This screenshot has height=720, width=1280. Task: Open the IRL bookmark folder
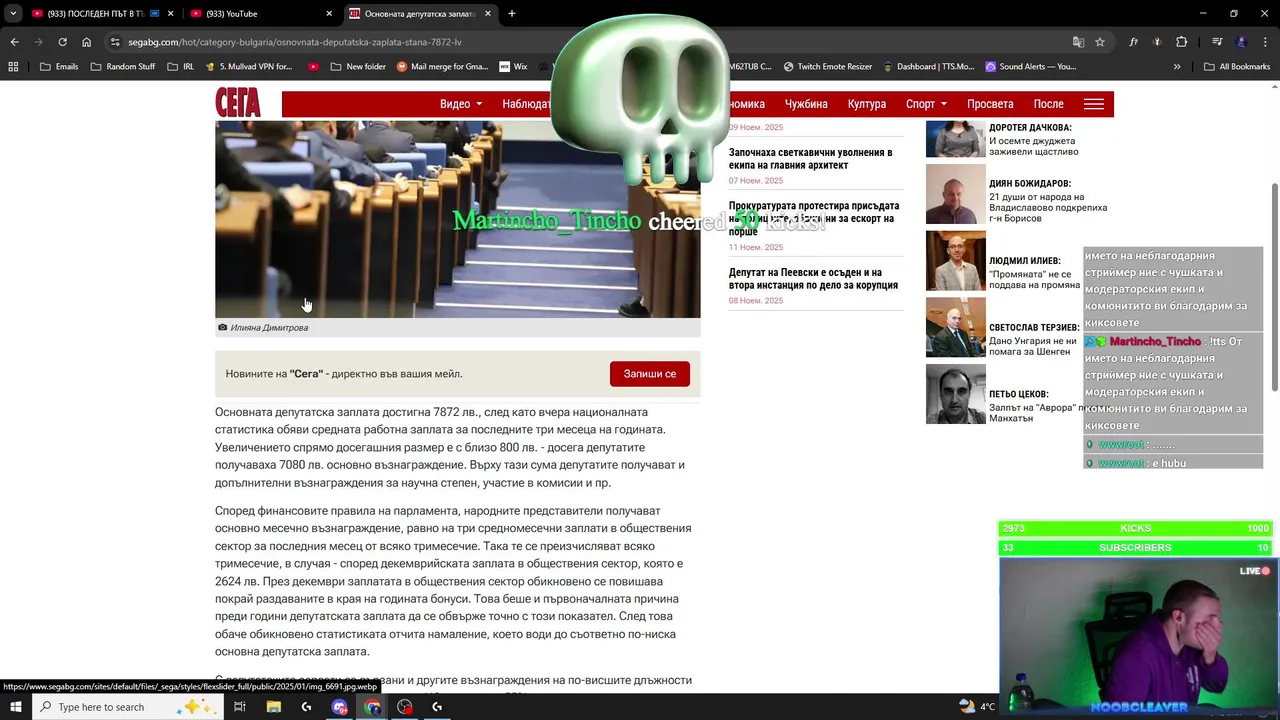tap(181, 67)
